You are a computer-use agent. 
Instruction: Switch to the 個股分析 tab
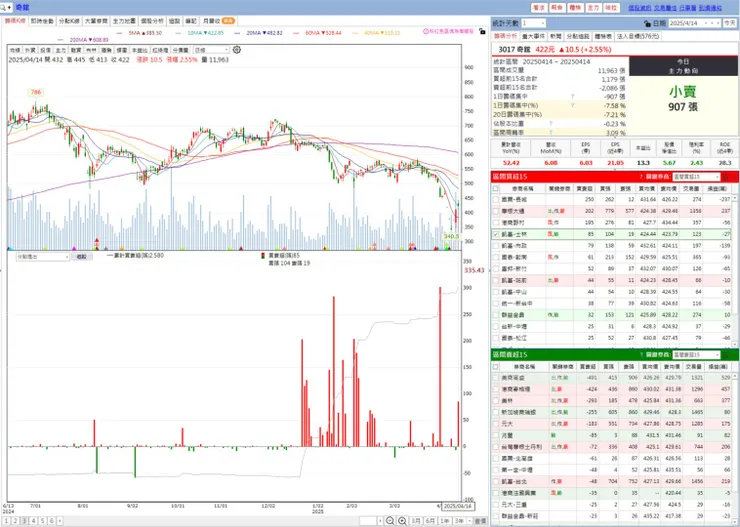[152, 21]
